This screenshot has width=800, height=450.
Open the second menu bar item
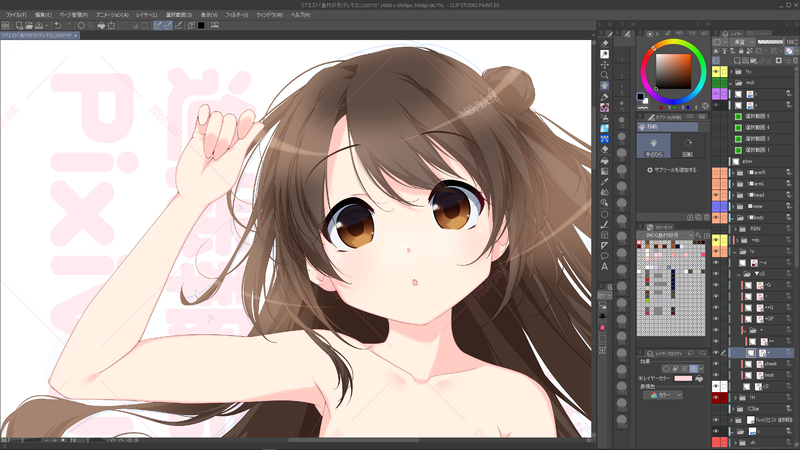coord(43,15)
